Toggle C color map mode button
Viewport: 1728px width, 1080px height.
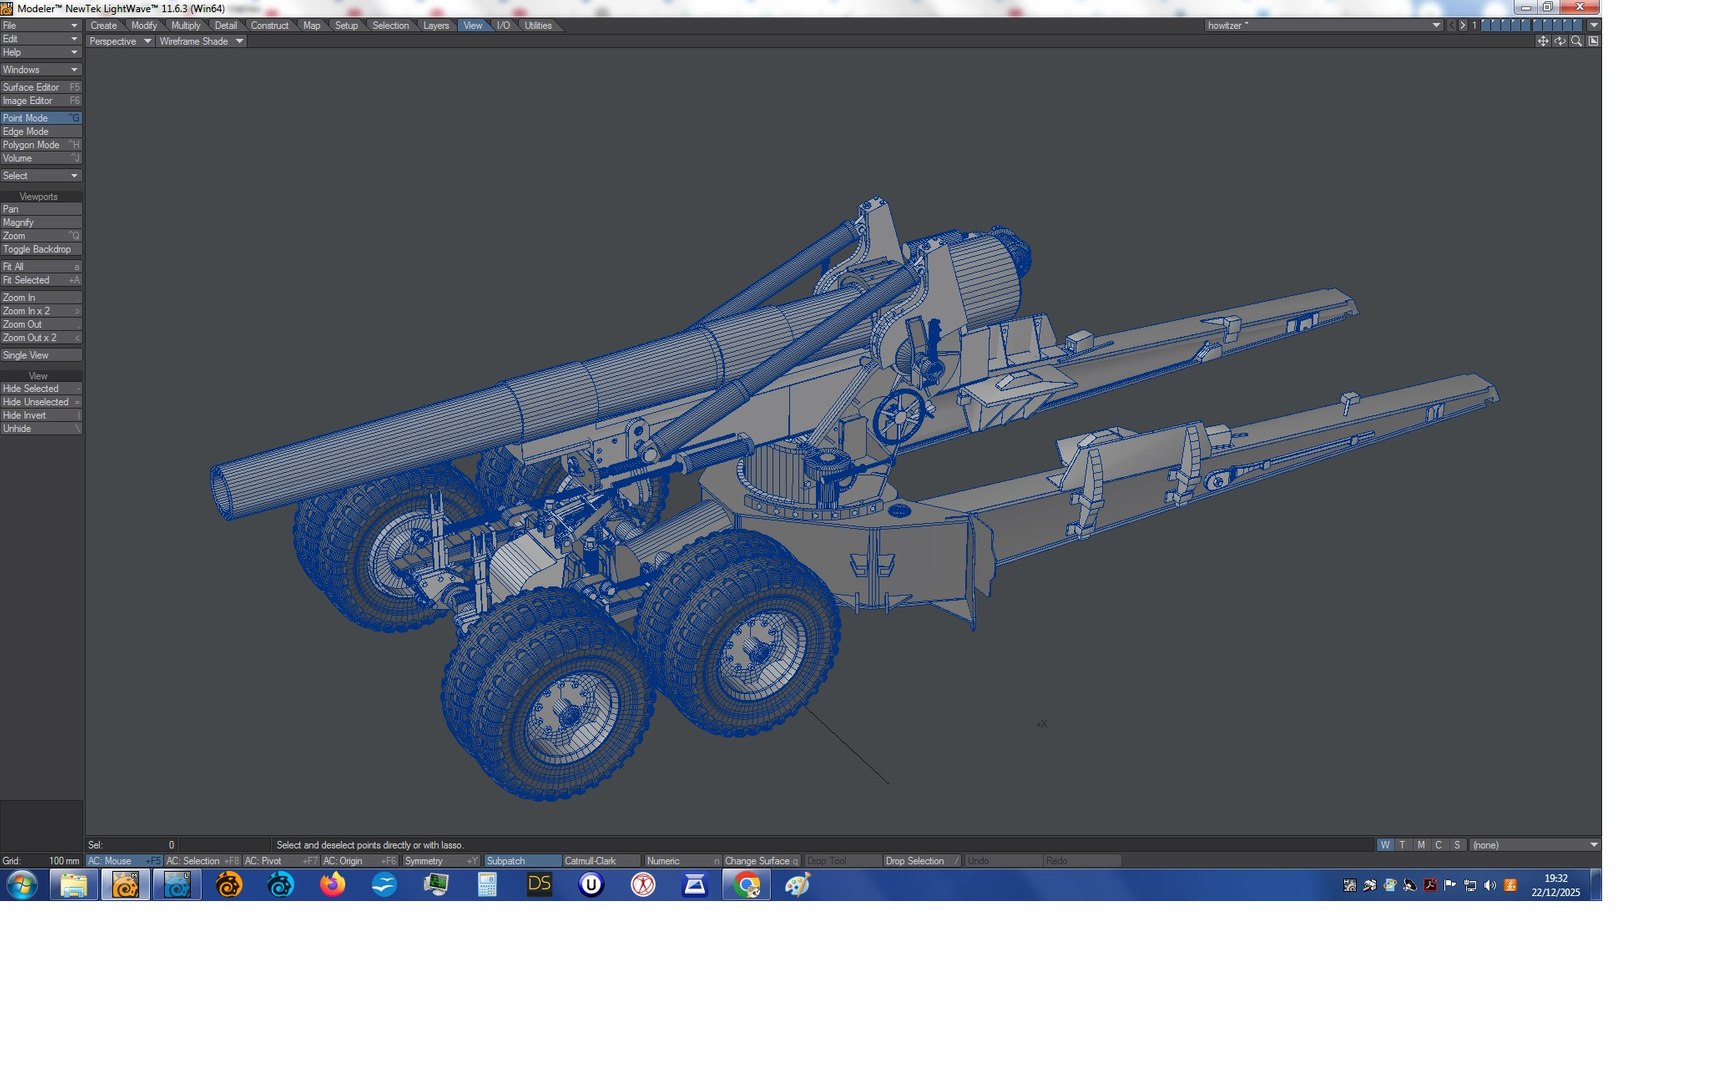click(x=1439, y=845)
